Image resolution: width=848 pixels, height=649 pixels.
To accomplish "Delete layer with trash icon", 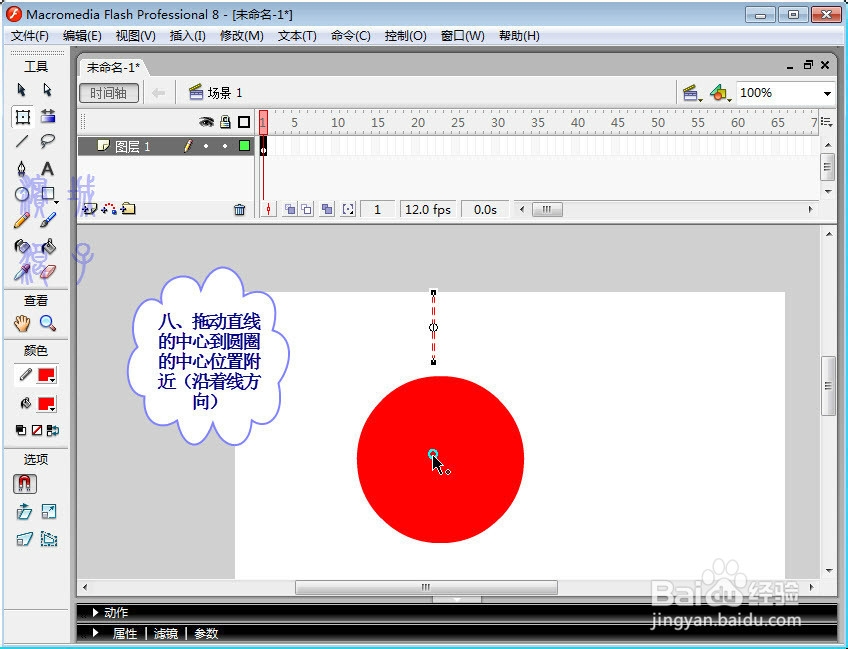I will click(240, 209).
